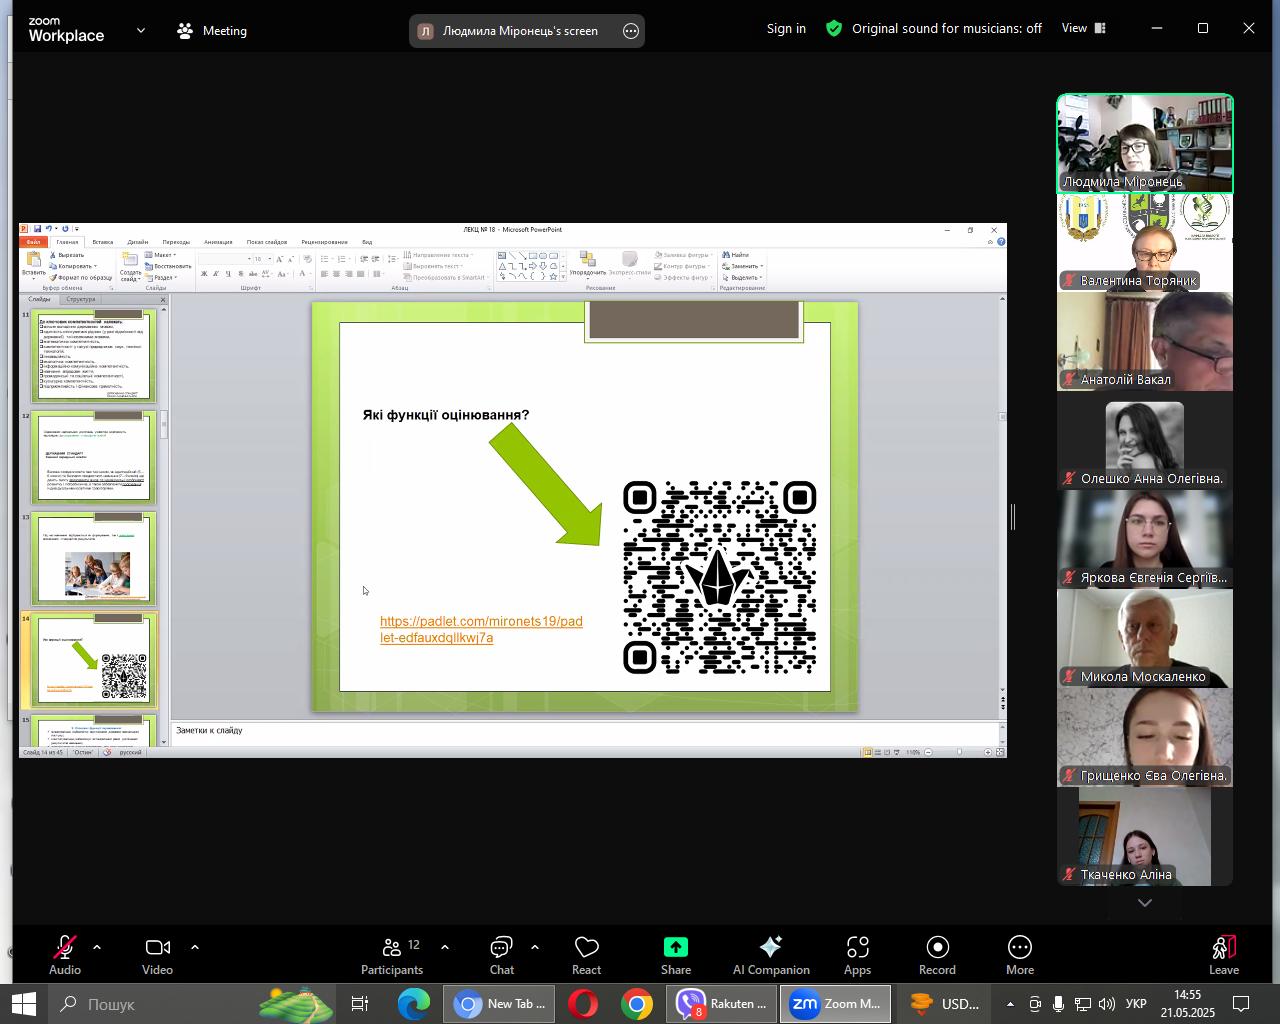This screenshot has height=1024, width=1280.
Task: Open the padlet.com/mironets19 link on slide
Action: point(481,629)
